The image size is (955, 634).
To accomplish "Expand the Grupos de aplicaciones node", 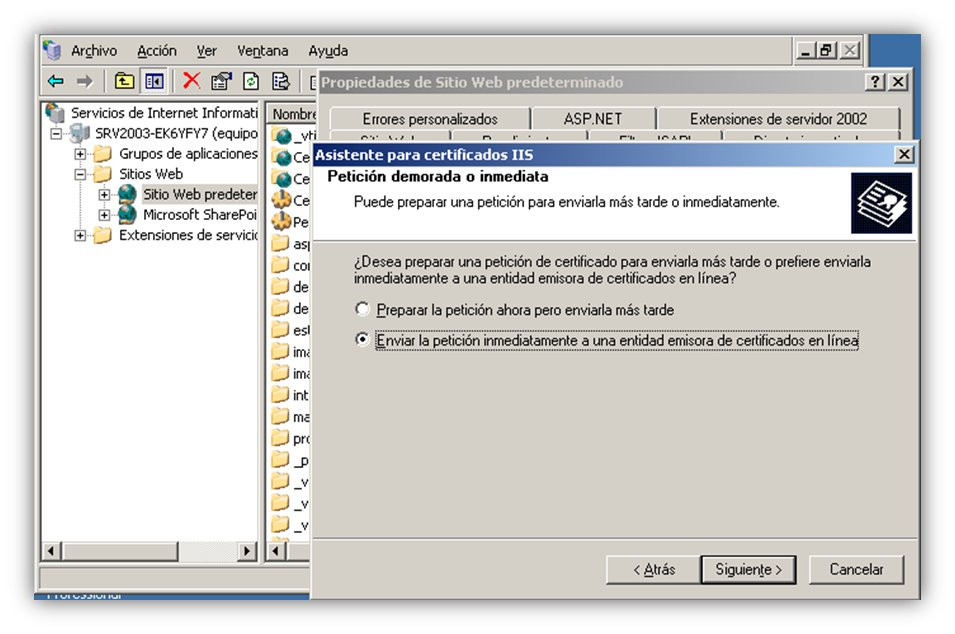I will (80, 154).
